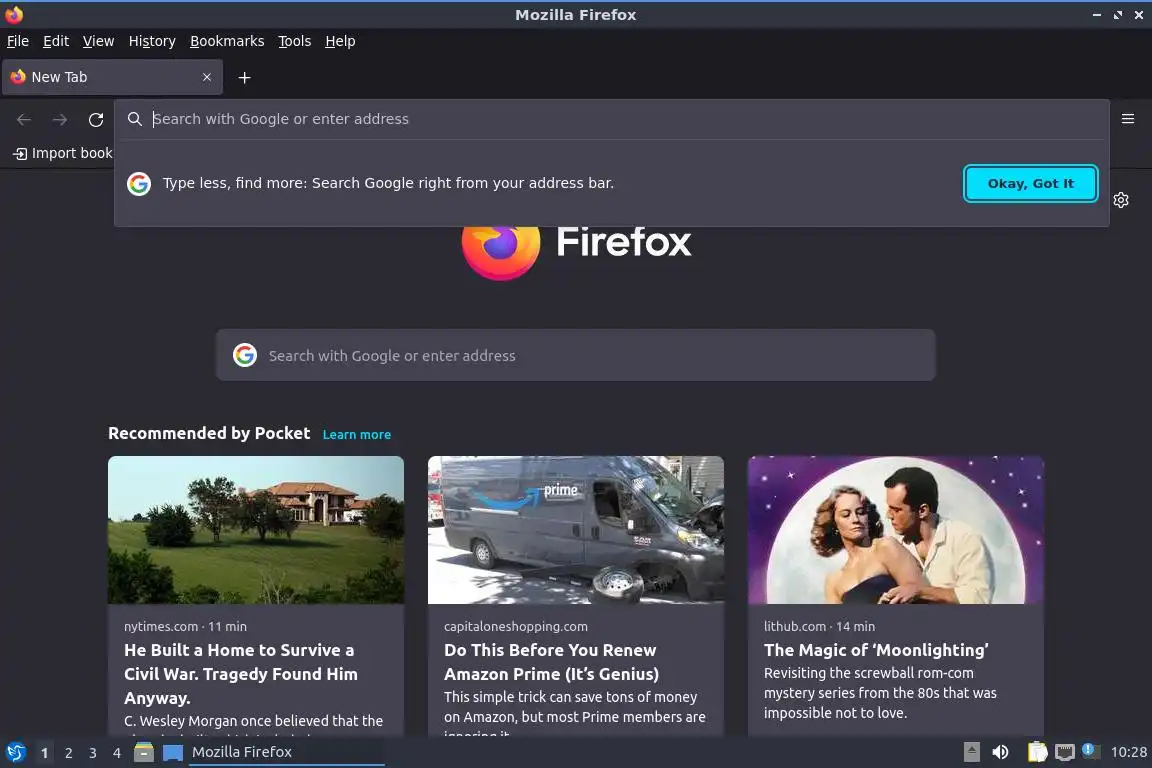Open the Tools menu

[x=295, y=41]
